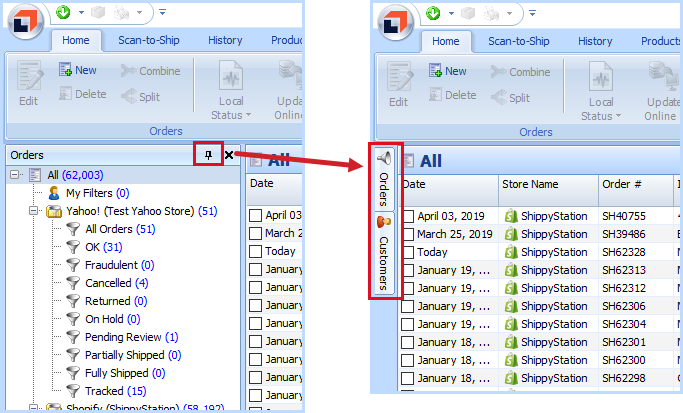Click Delete in the left window ribbon
Image resolution: width=683 pixels, height=413 pixels.
(83, 94)
